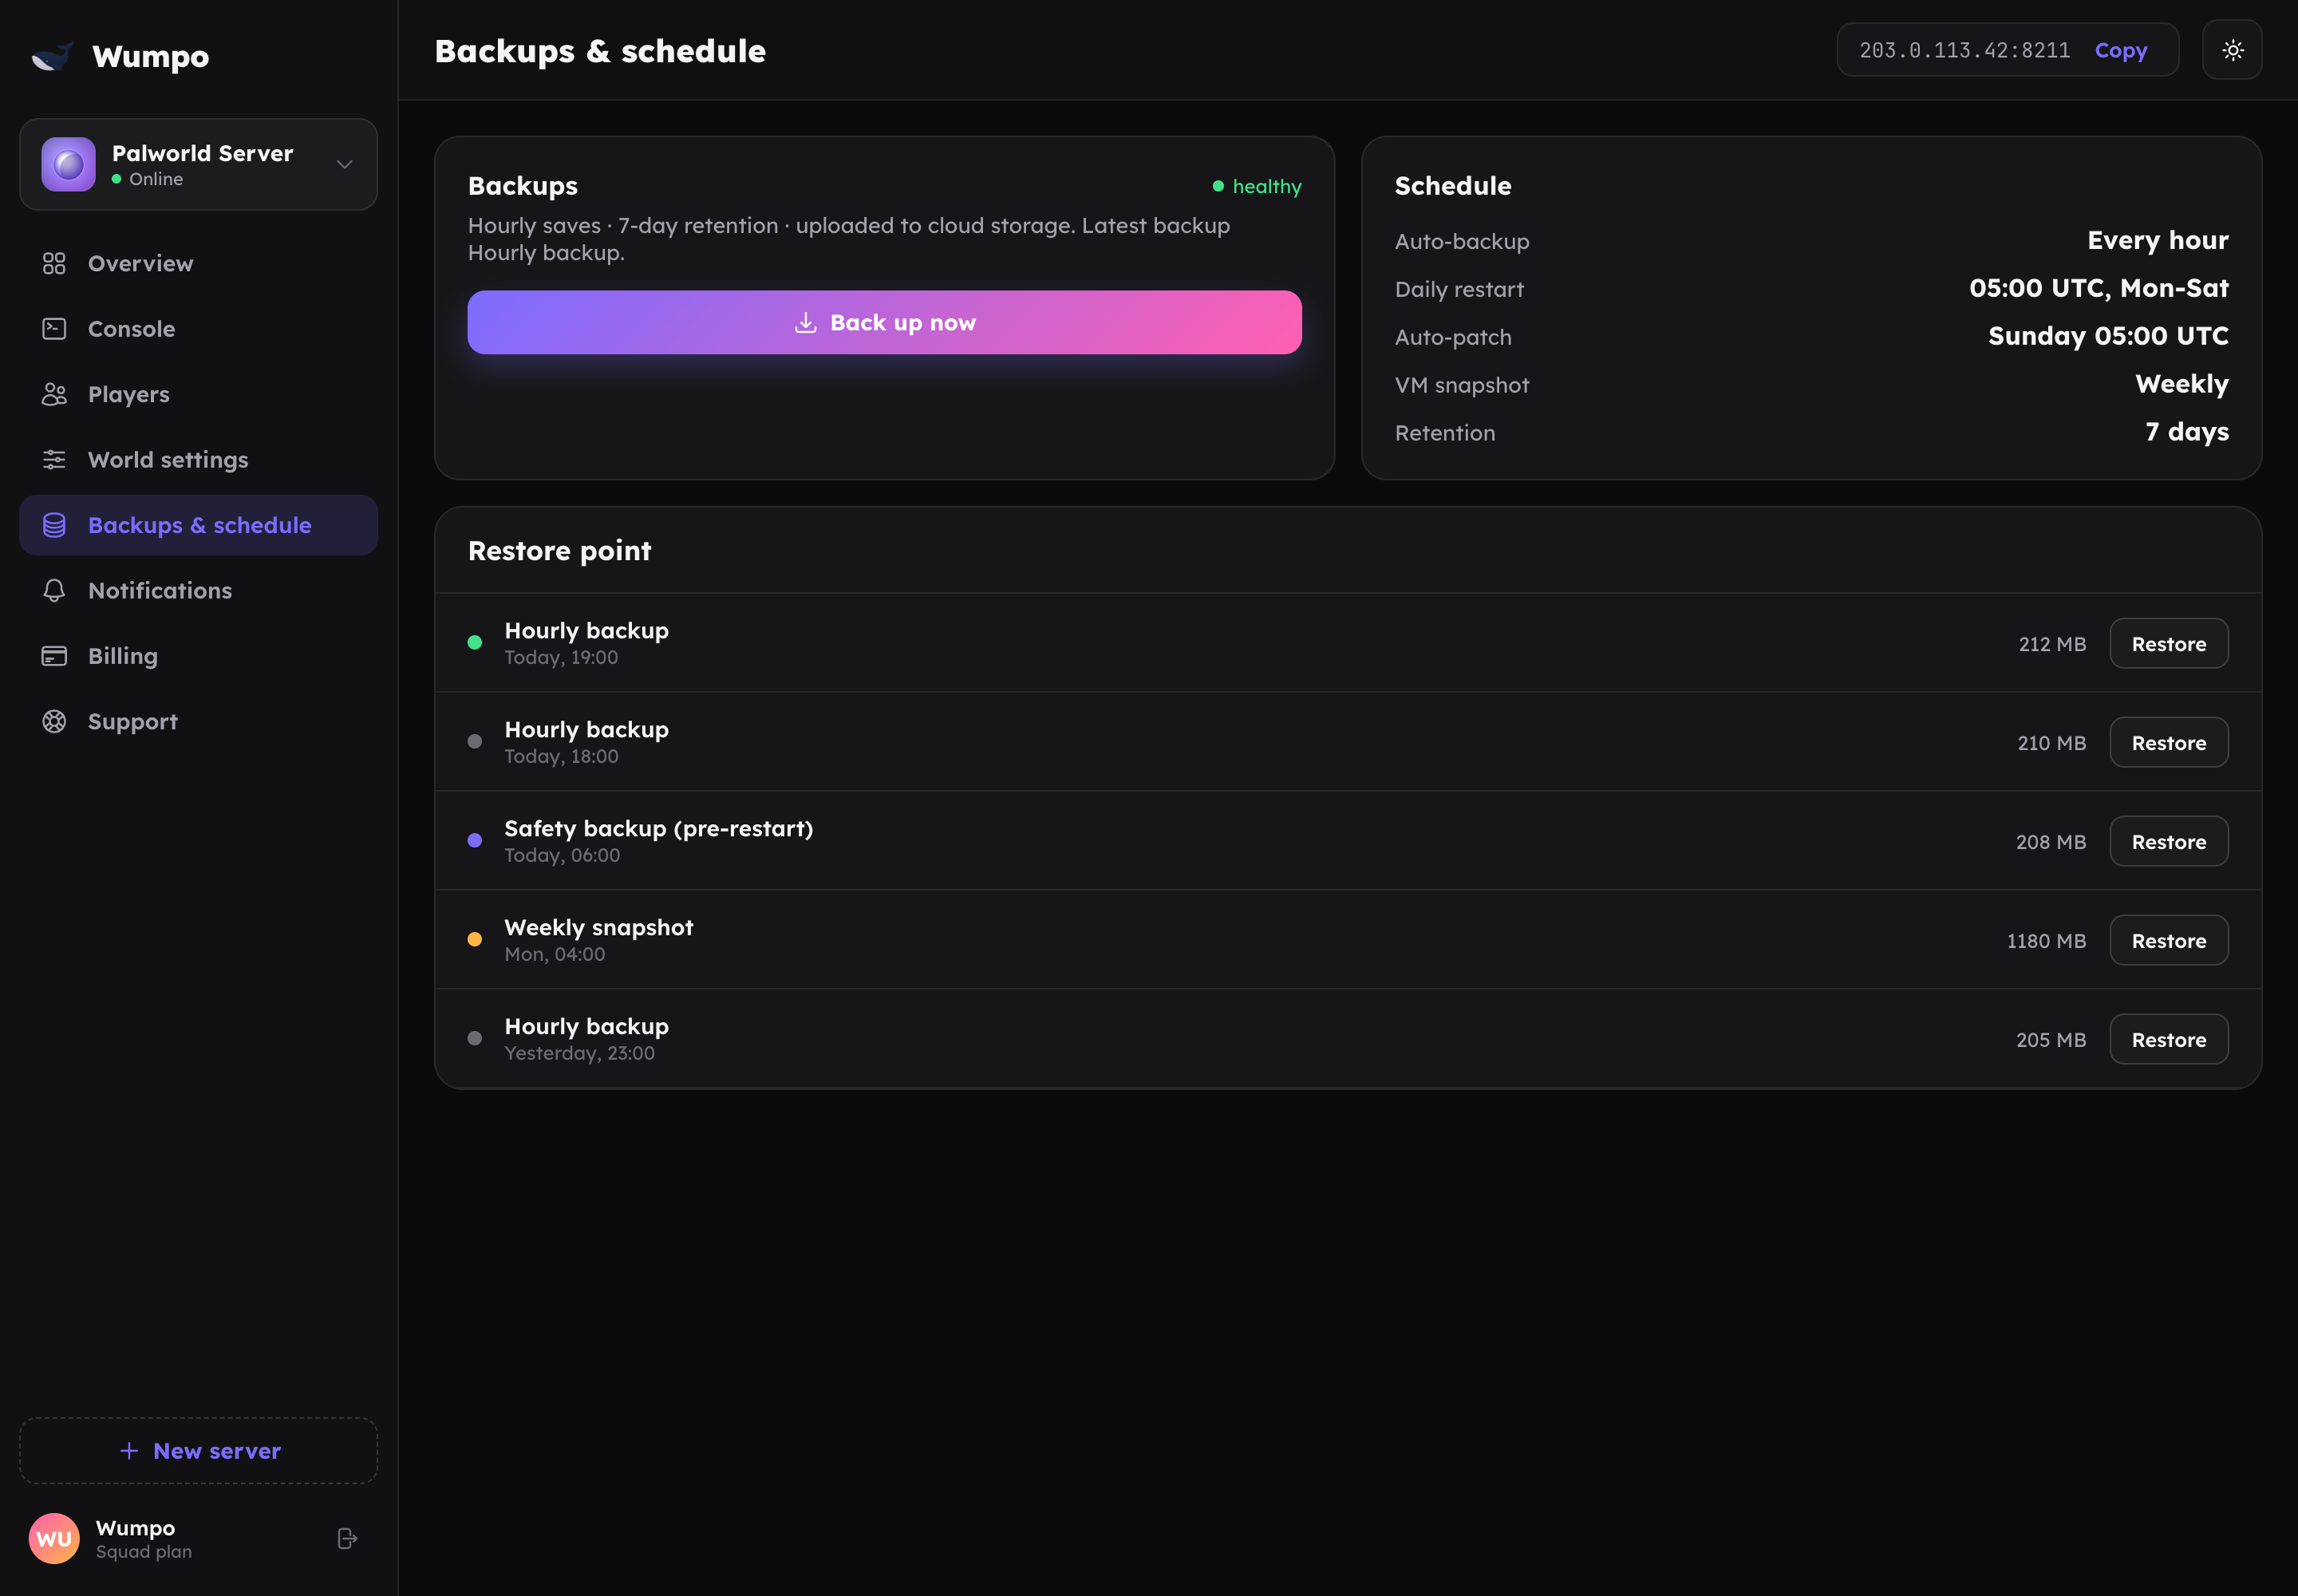Viewport: 2298px width, 1596px height.
Task: Click purple dot of Safety backup row
Action: (x=475, y=841)
